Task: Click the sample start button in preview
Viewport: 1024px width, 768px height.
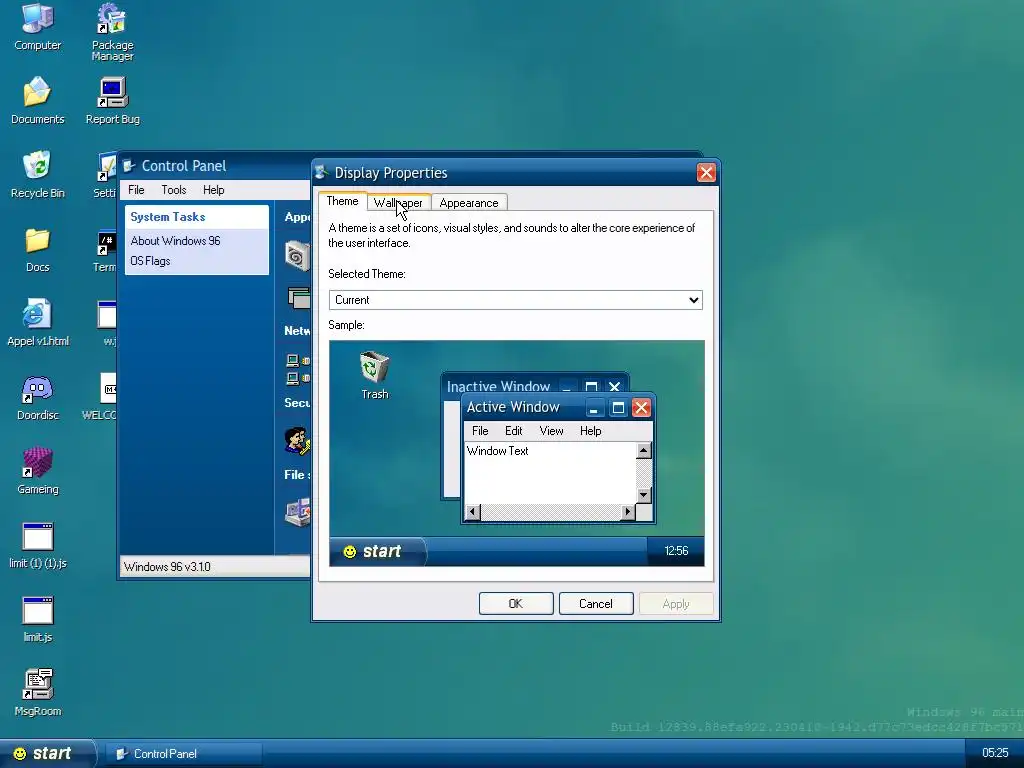Action: [x=377, y=552]
